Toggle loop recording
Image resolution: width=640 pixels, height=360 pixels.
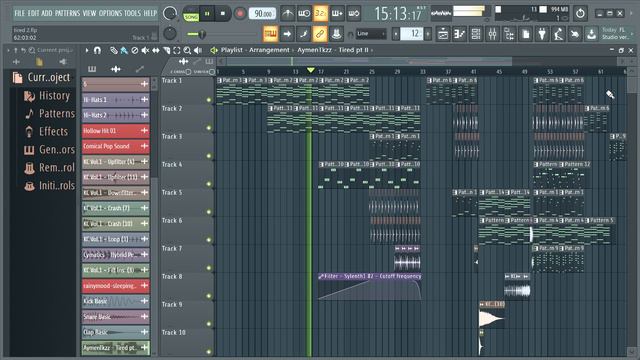tap(354, 13)
